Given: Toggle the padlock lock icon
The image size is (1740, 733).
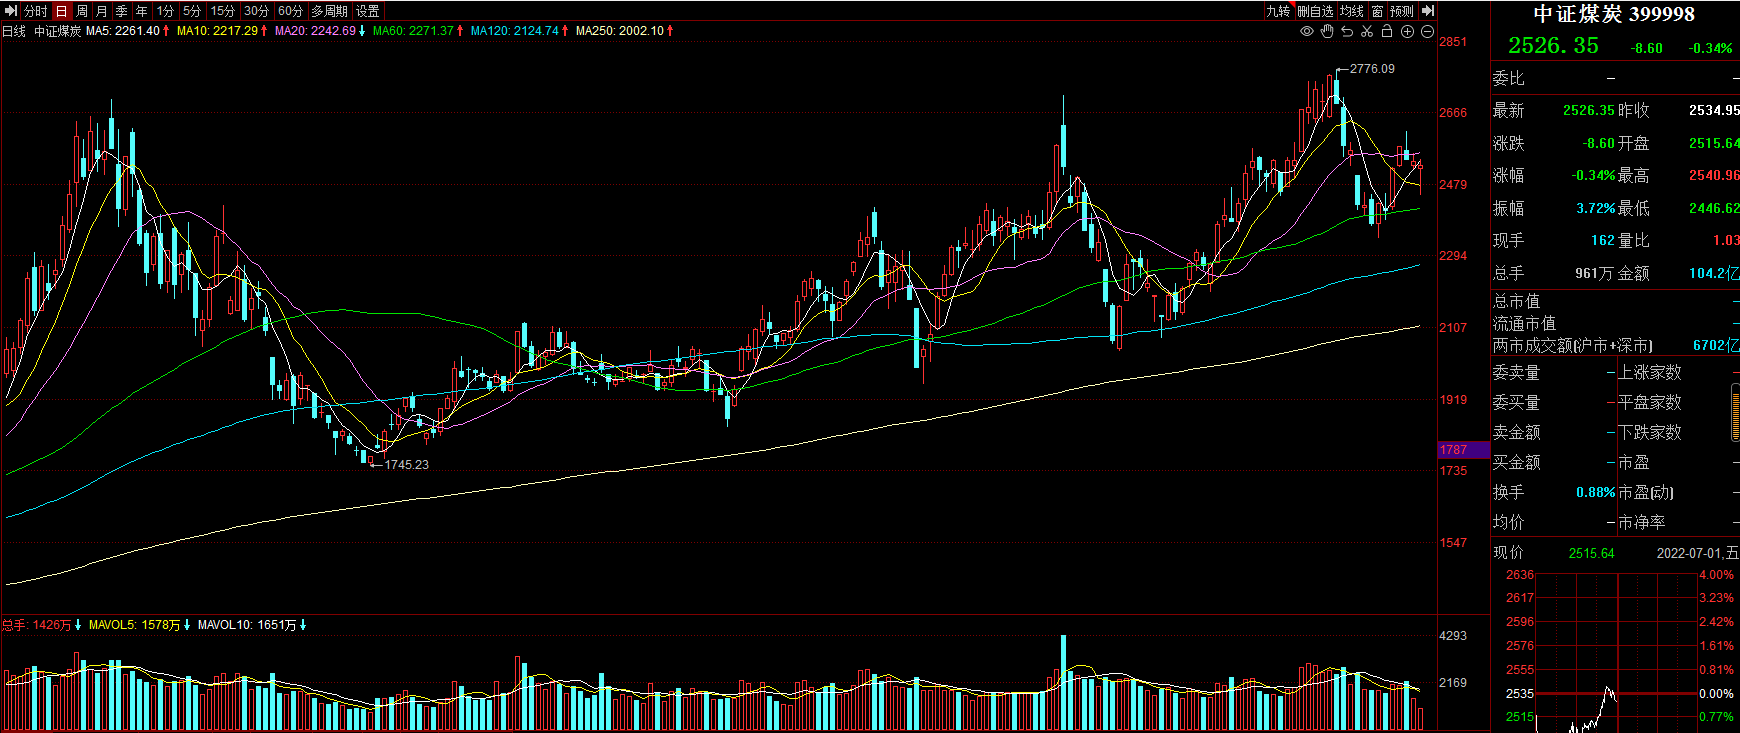Looking at the screenshot, I should pyautogui.click(x=1387, y=32).
